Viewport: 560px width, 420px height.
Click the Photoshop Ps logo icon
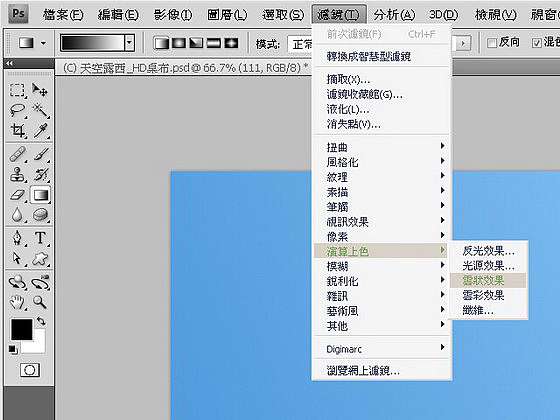pos(18,14)
